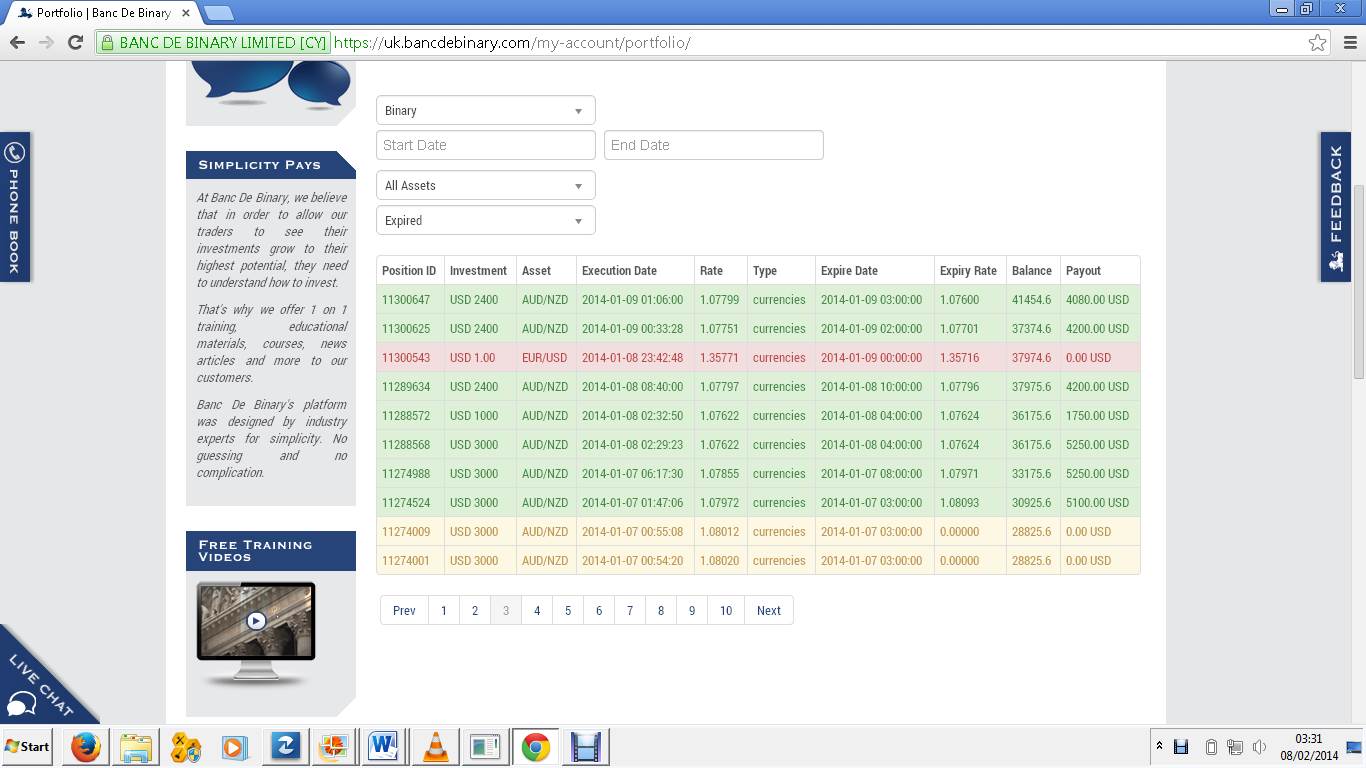
Task: Click the Start Date field
Action: click(x=485, y=145)
